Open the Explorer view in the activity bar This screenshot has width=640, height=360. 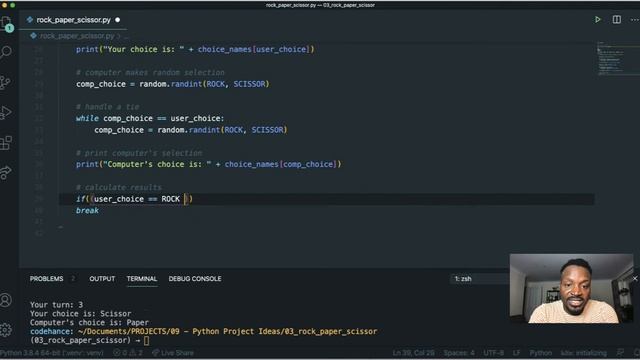point(6,24)
